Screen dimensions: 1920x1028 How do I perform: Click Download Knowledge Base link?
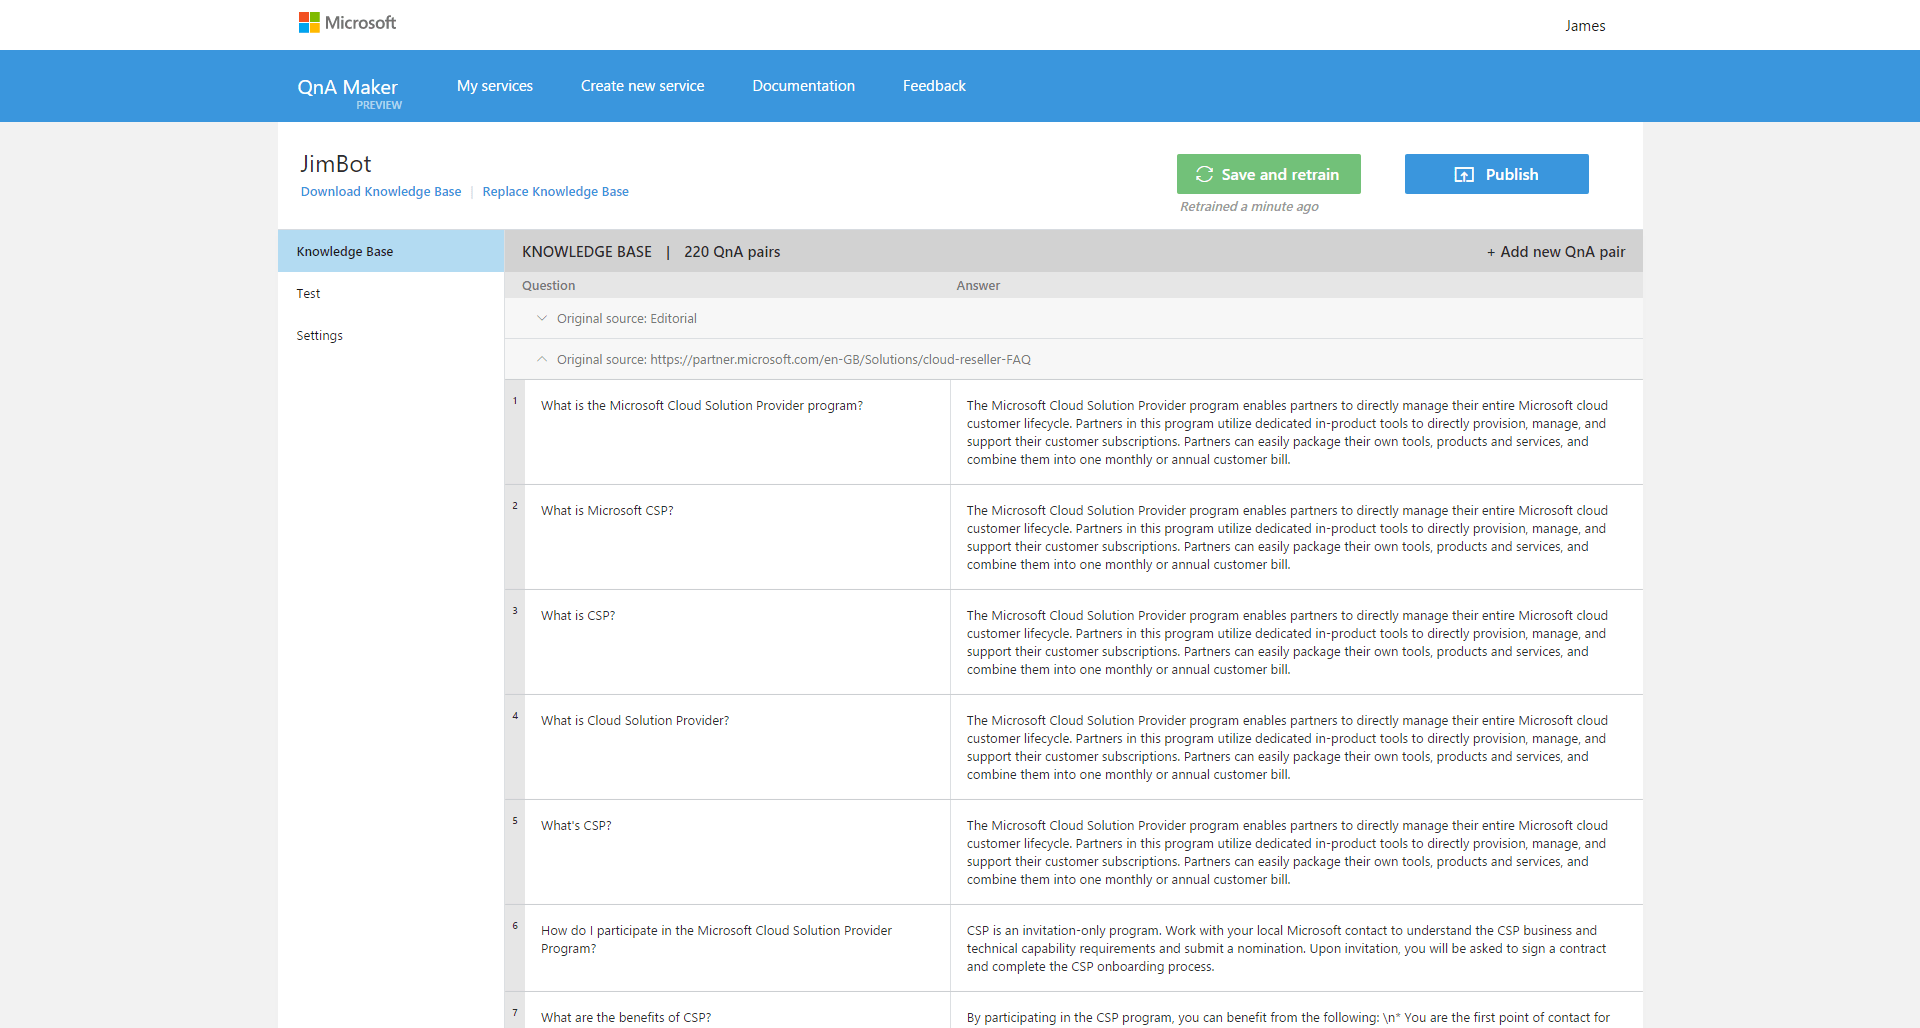coord(381,191)
